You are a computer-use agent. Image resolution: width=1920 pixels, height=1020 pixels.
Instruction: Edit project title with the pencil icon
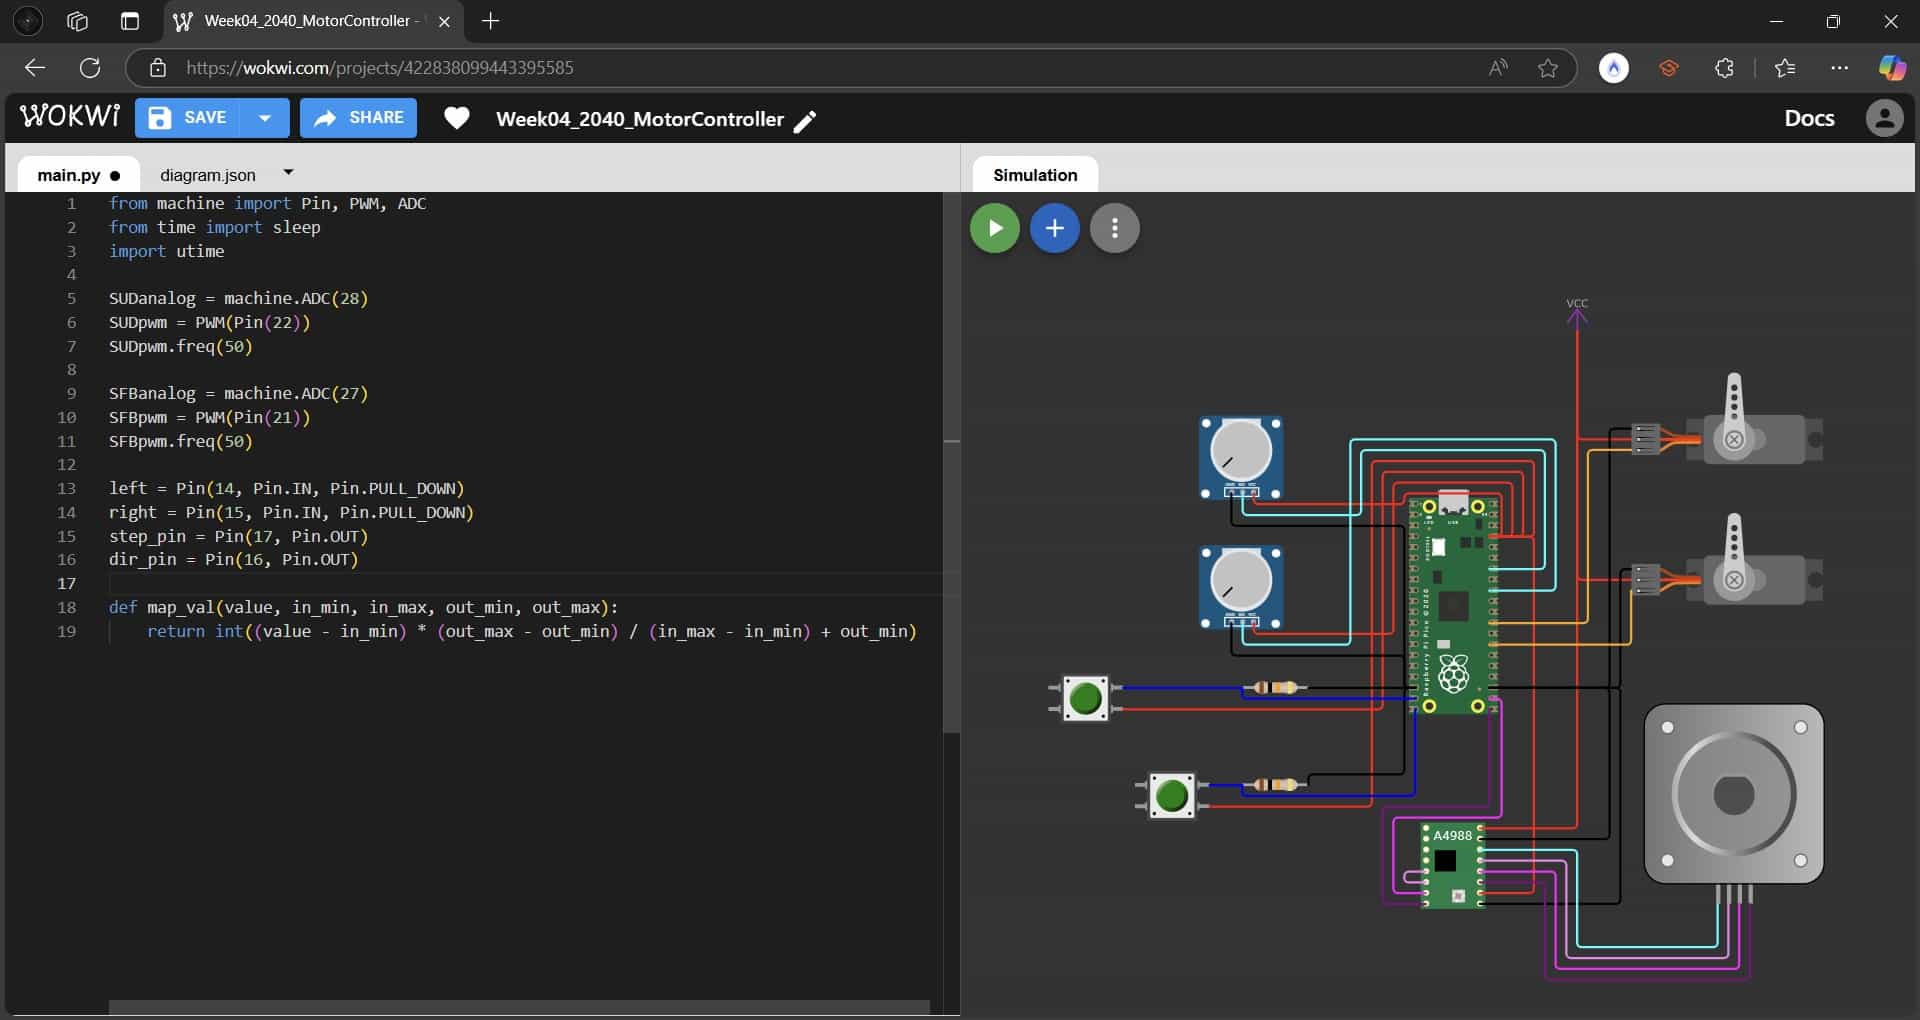click(805, 121)
